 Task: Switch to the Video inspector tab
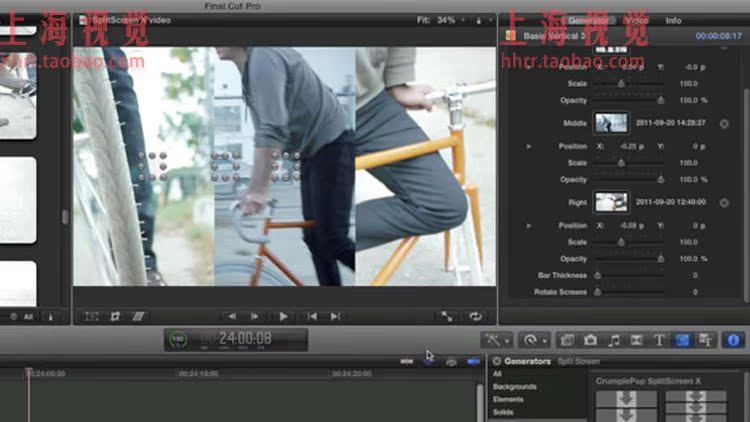click(x=638, y=21)
